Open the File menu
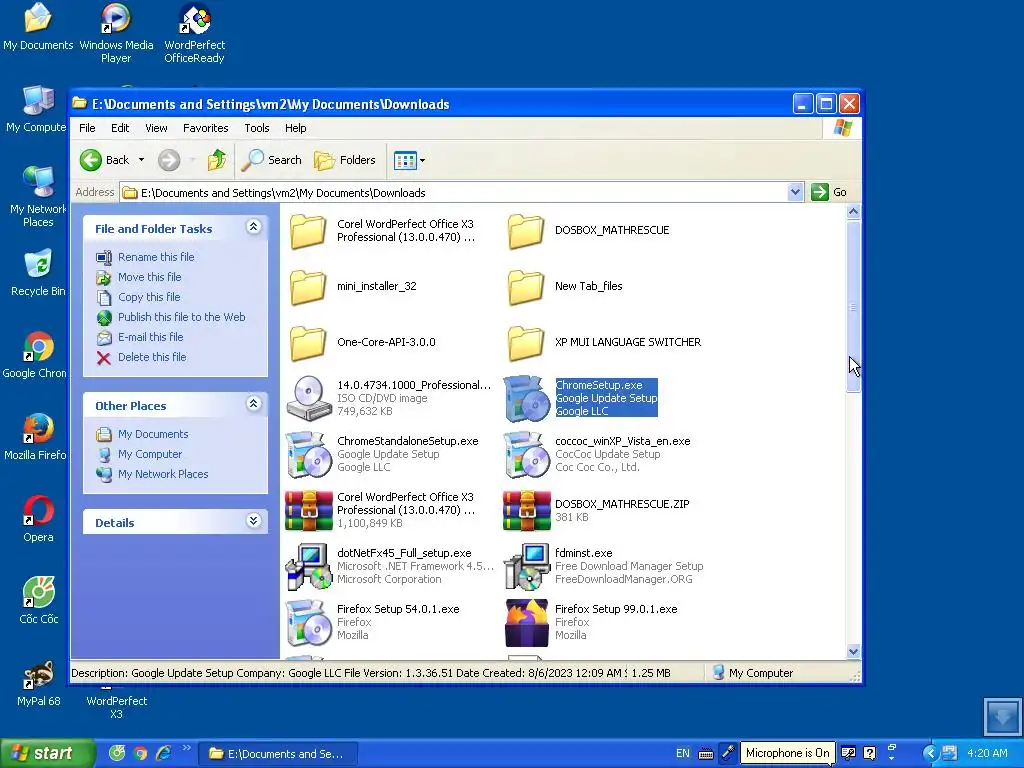This screenshot has width=1024, height=768. tap(87, 128)
